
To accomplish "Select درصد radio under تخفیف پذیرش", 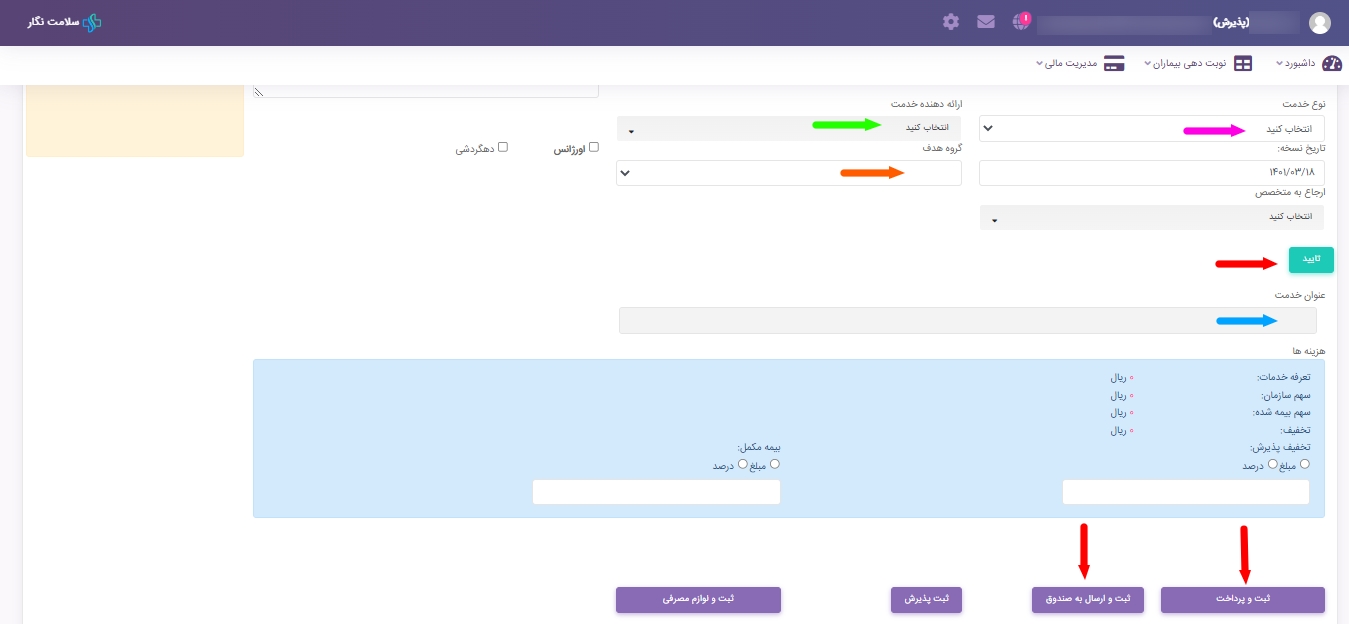I will coord(1272,464).
